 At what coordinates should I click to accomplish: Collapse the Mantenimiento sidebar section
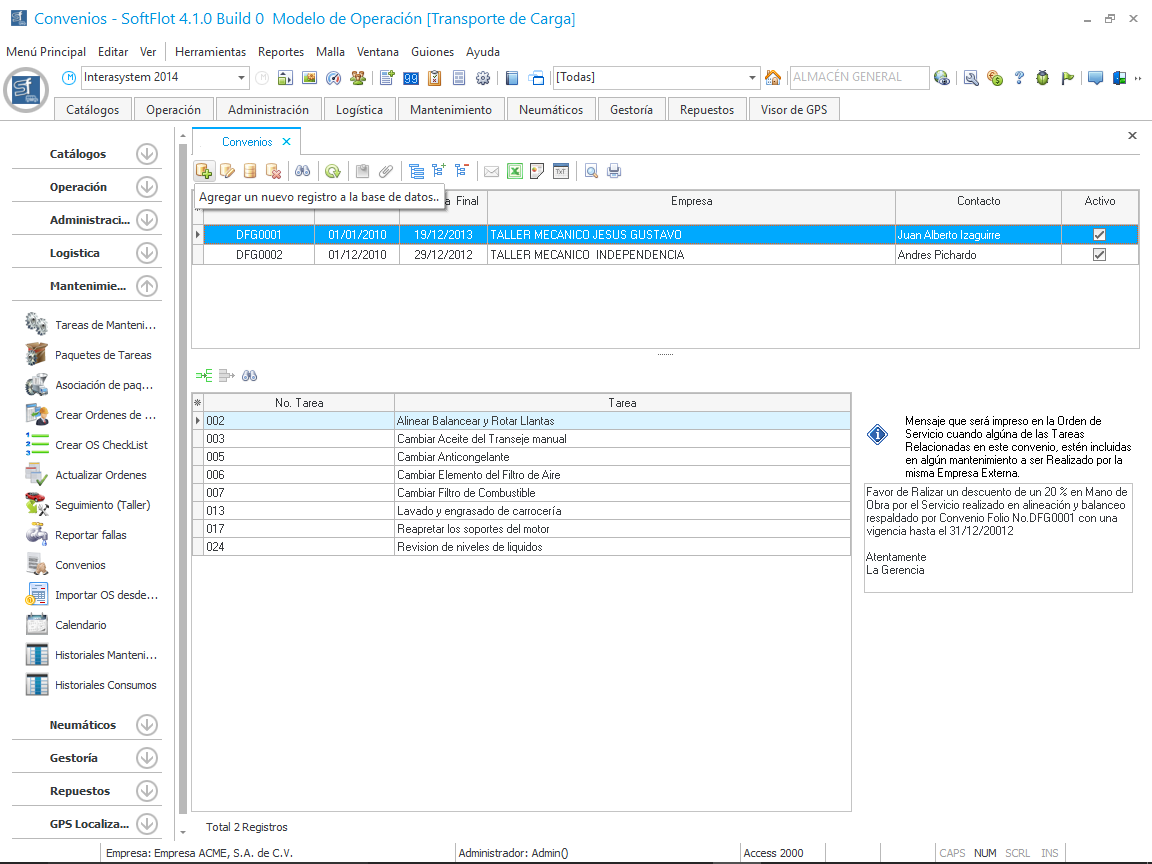(x=147, y=286)
